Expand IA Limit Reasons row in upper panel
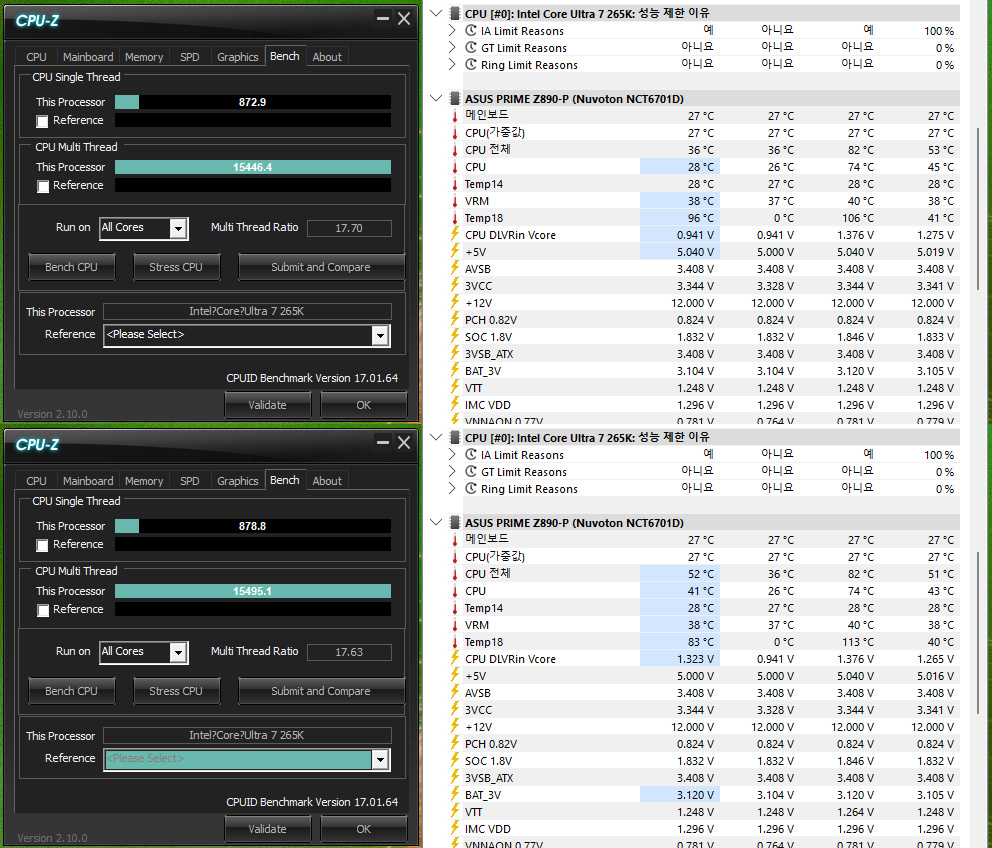Image resolution: width=992 pixels, height=848 pixels. point(452,30)
